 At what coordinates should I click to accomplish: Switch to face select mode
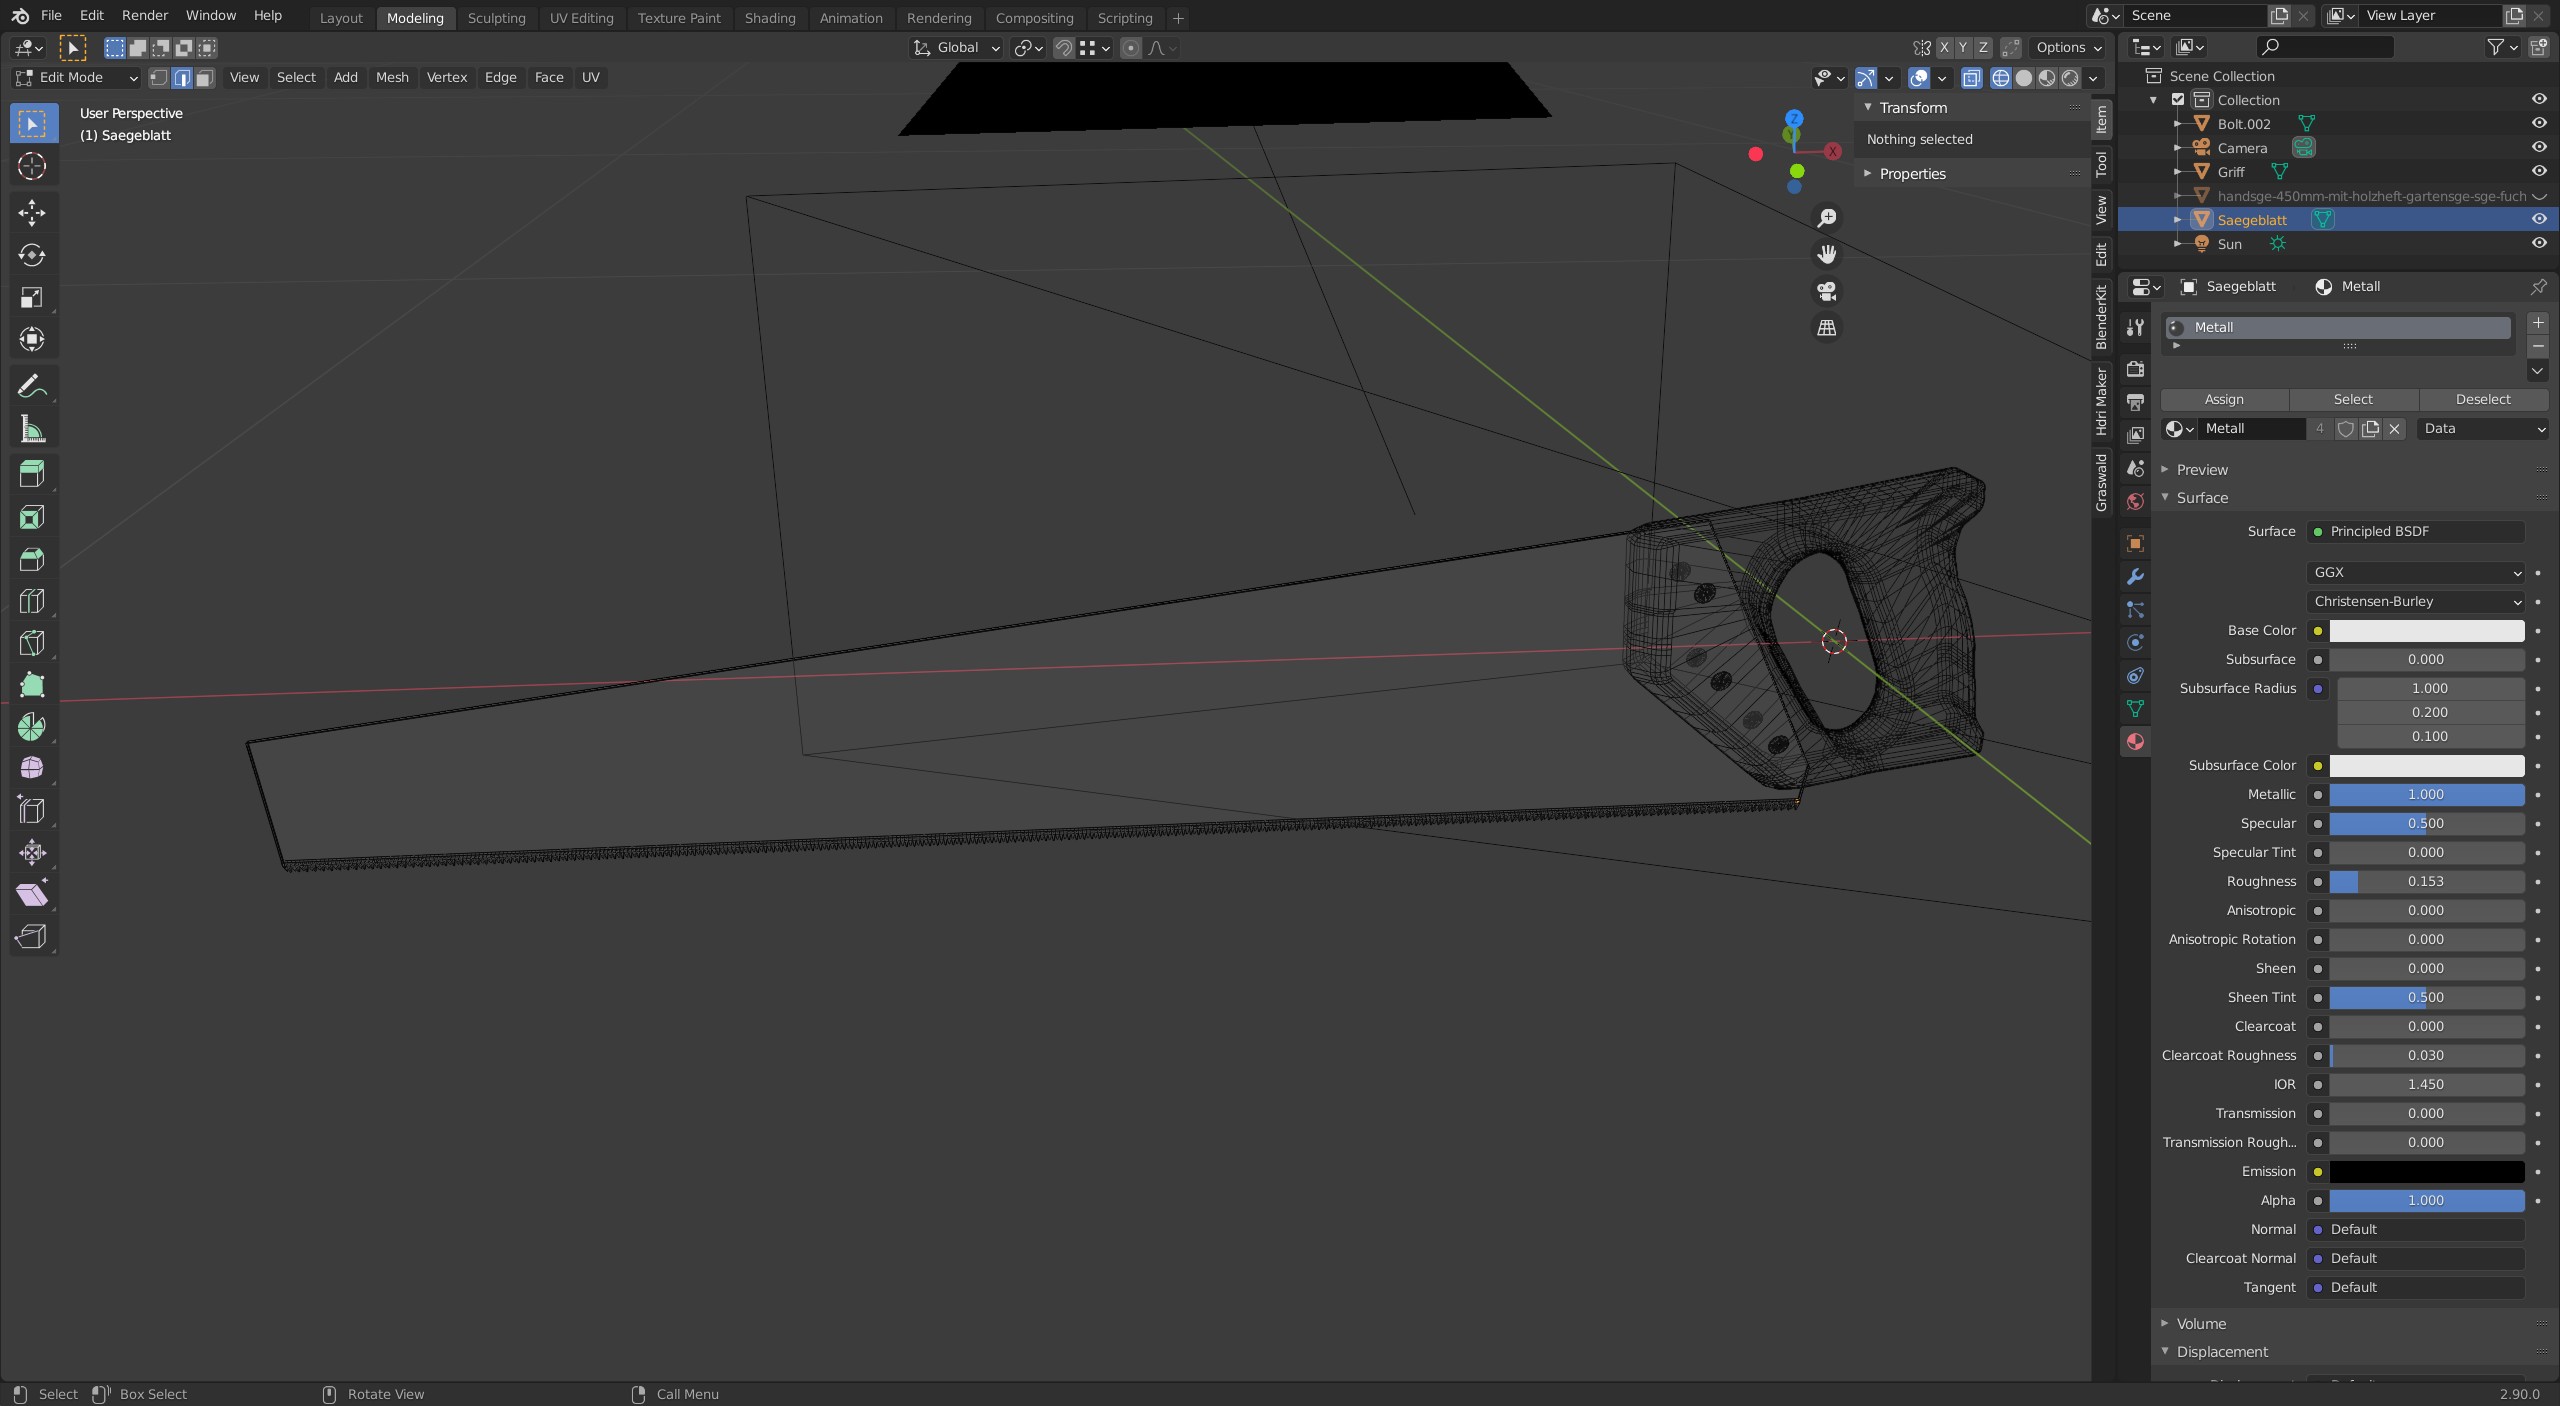pyautogui.click(x=205, y=78)
